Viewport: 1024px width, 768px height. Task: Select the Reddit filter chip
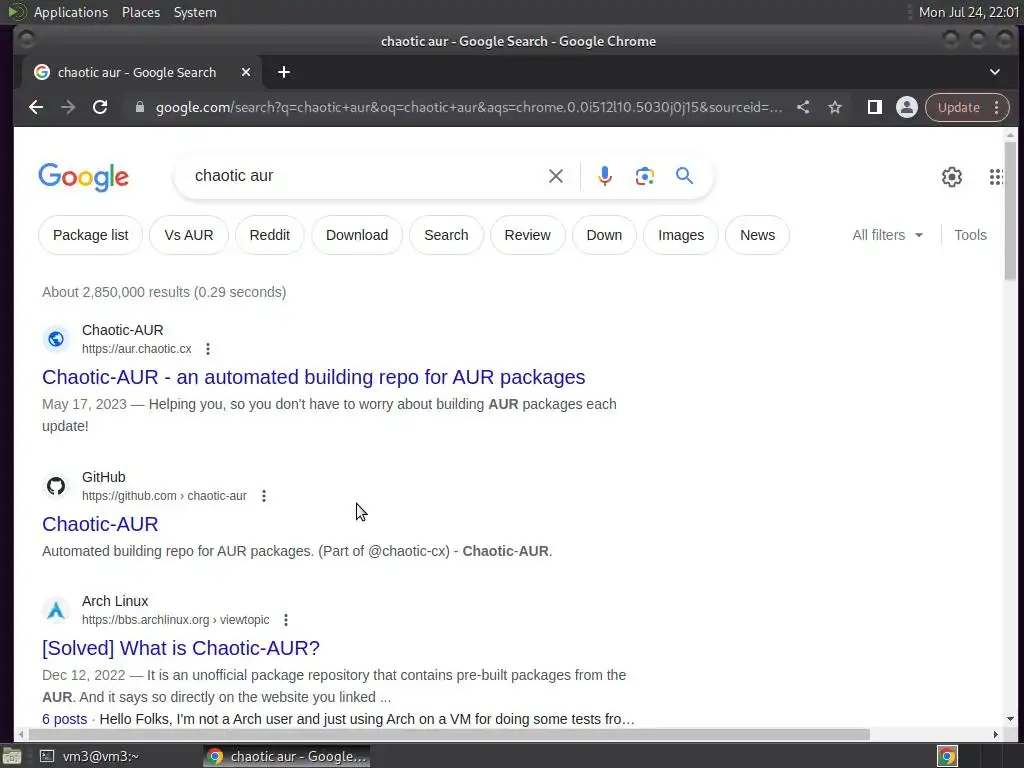coord(269,235)
